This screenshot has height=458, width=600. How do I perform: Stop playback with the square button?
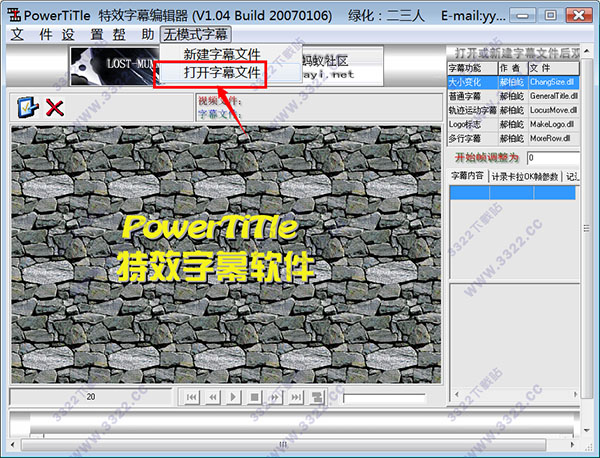[x=254, y=397]
